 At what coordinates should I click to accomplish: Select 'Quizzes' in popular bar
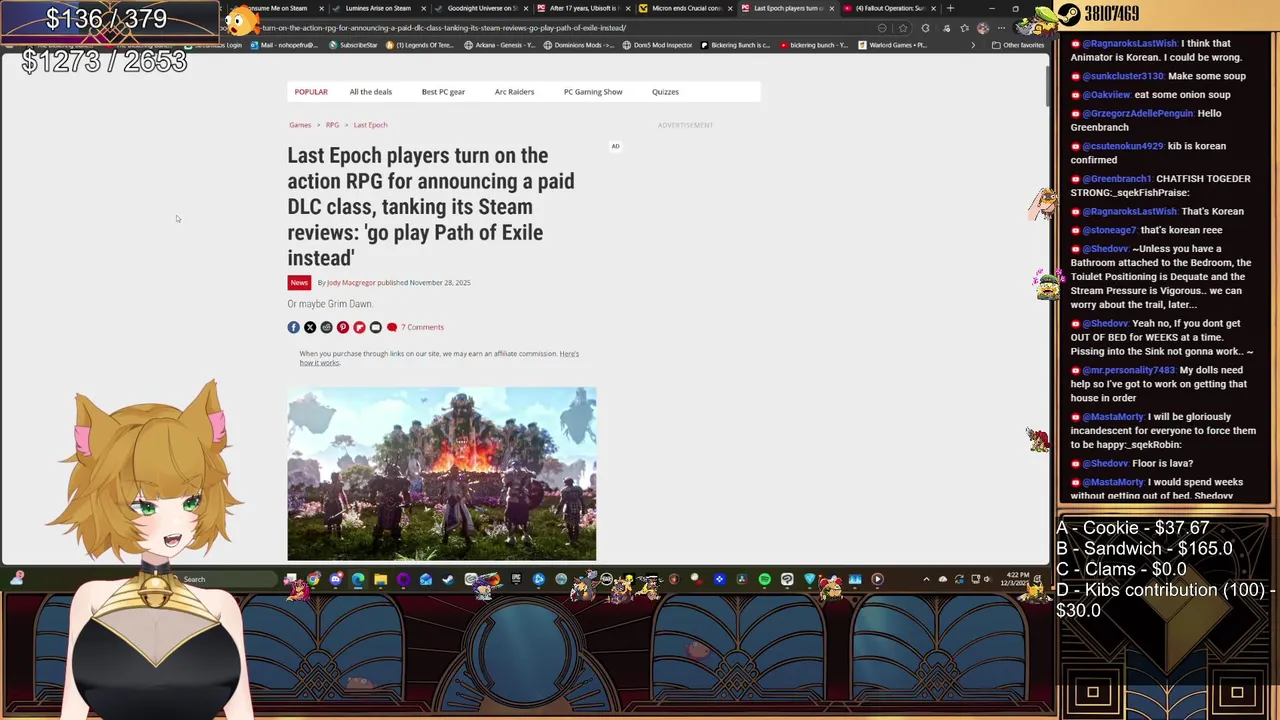[x=665, y=92]
